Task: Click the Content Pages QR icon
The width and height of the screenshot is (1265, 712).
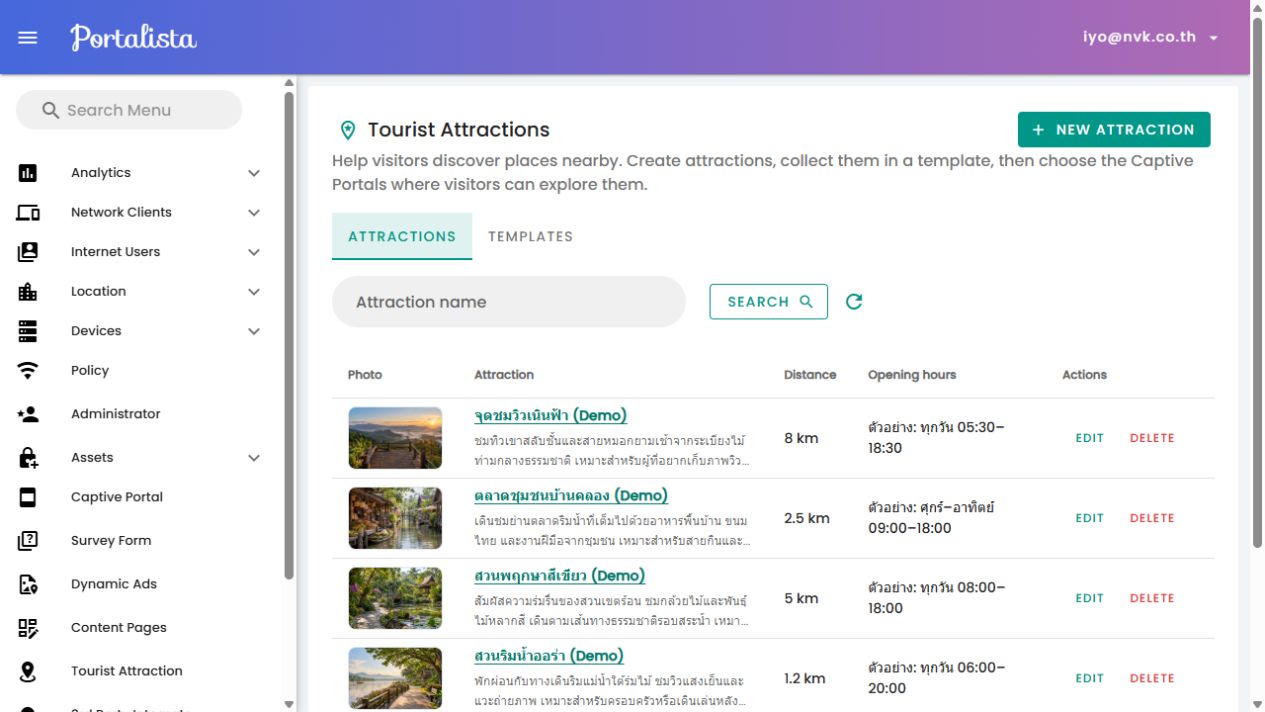Action: pyautogui.click(x=28, y=628)
